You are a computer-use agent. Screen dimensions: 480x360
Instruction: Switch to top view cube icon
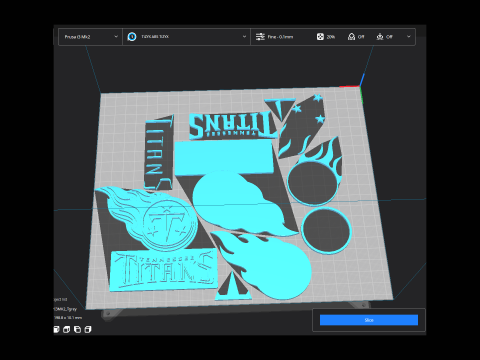(x=77, y=329)
